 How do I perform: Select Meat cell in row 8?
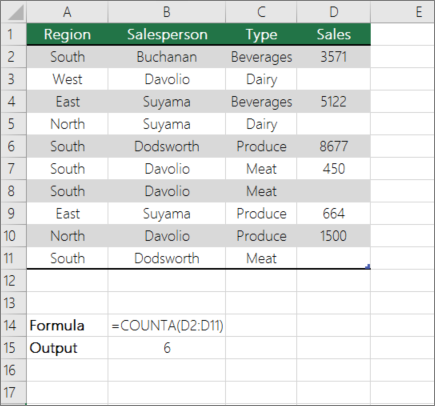click(x=261, y=191)
